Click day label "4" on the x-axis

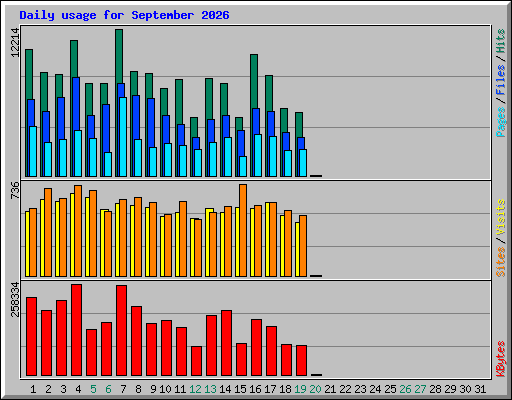pos(78,389)
